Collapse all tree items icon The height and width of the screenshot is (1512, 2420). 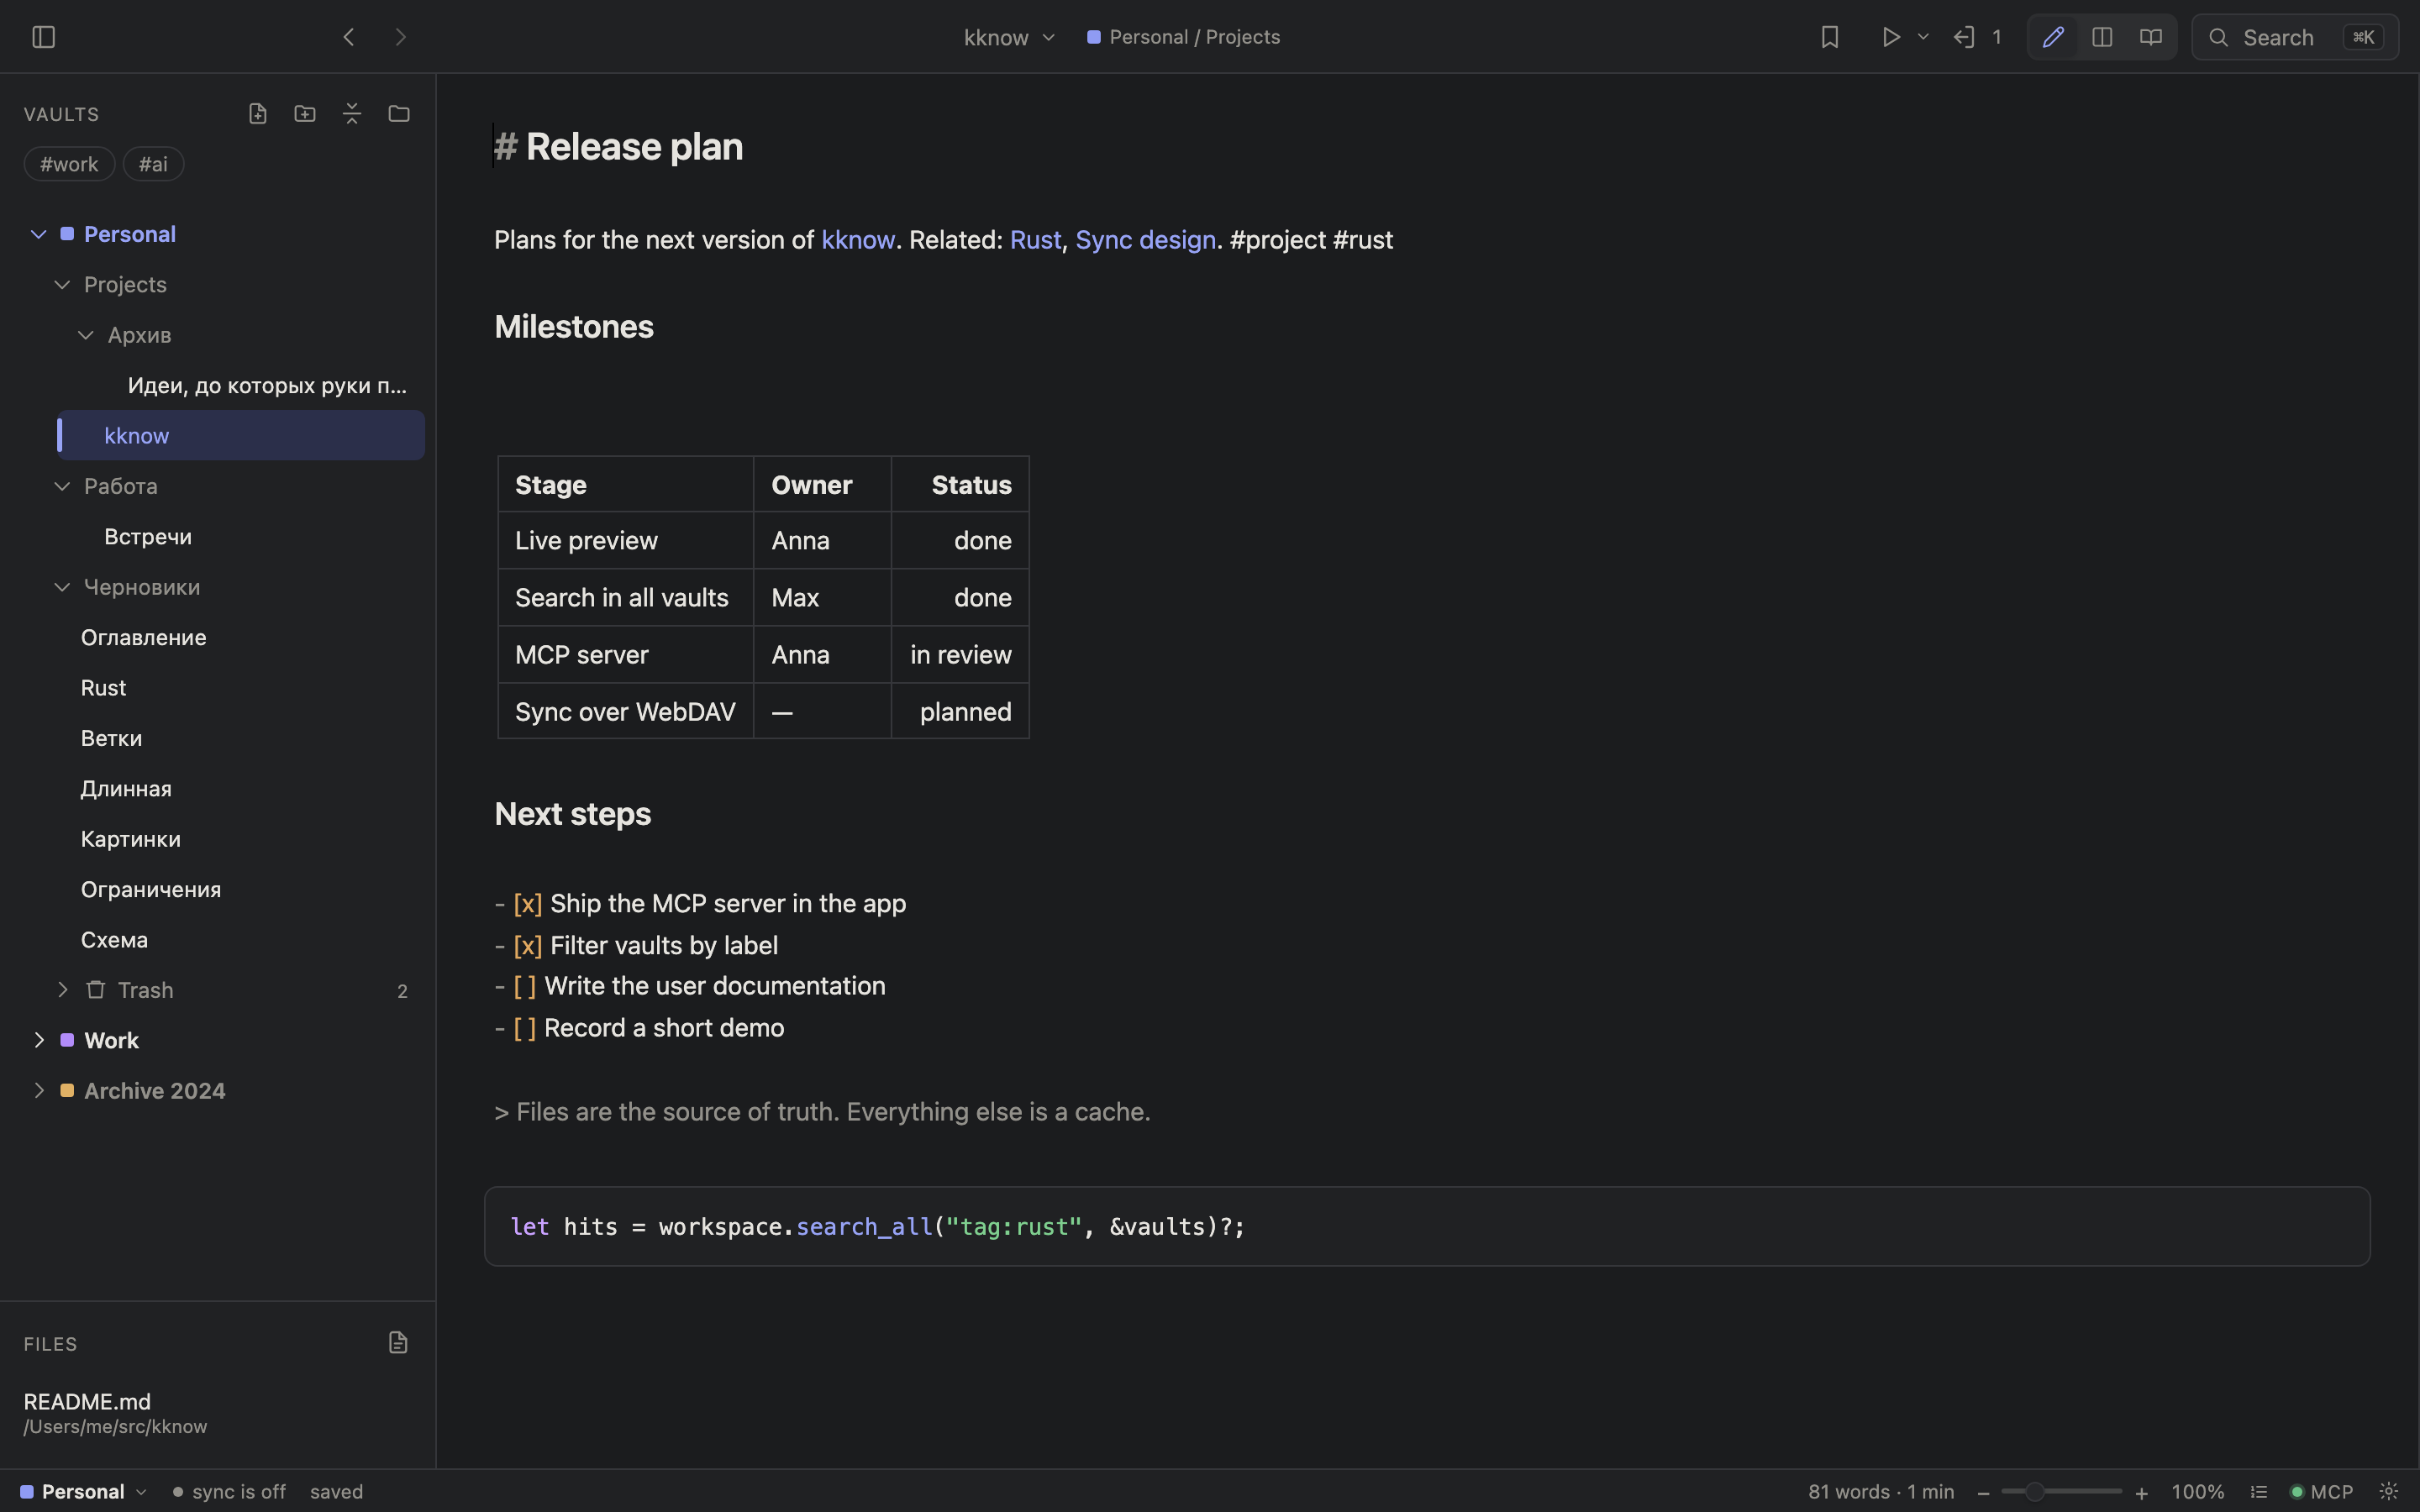click(x=352, y=113)
